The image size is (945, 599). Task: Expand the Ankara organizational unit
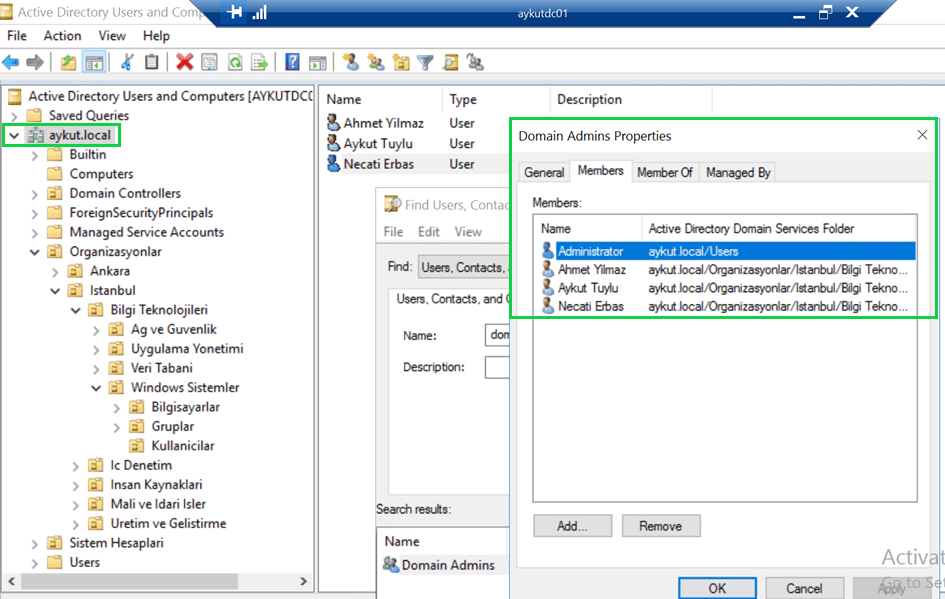point(55,271)
